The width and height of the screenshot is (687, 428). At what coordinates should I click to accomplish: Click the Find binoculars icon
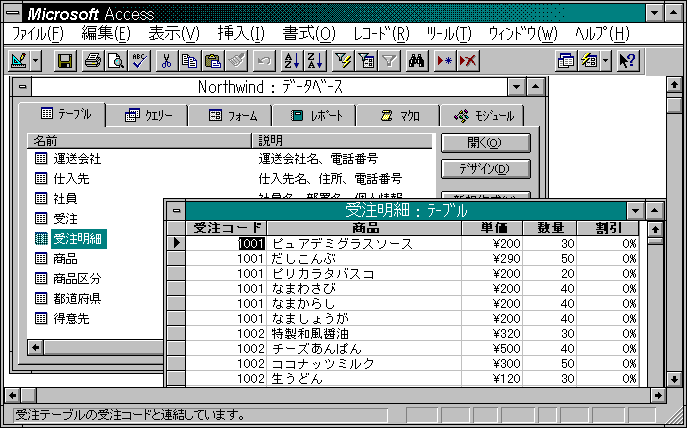point(416,61)
